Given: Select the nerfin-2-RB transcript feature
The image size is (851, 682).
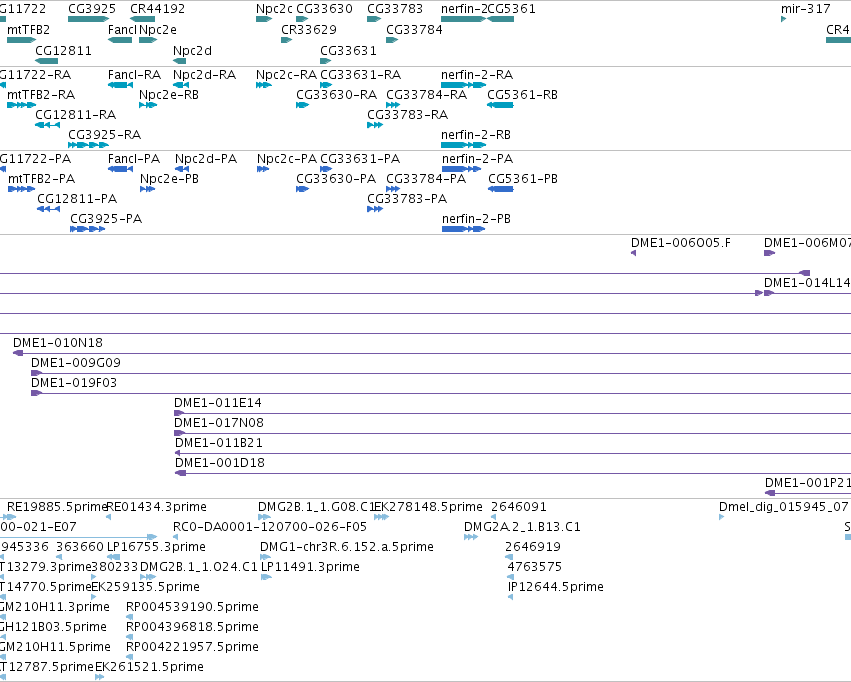Looking at the screenshot, I should [x=463, y=145].
